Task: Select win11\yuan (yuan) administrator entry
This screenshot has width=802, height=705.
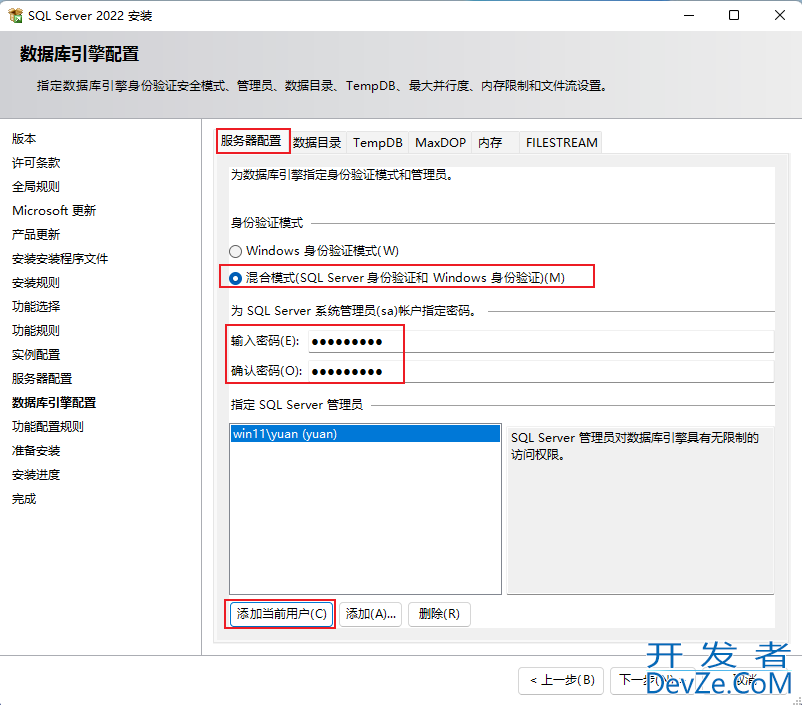Action: (365, 434)
